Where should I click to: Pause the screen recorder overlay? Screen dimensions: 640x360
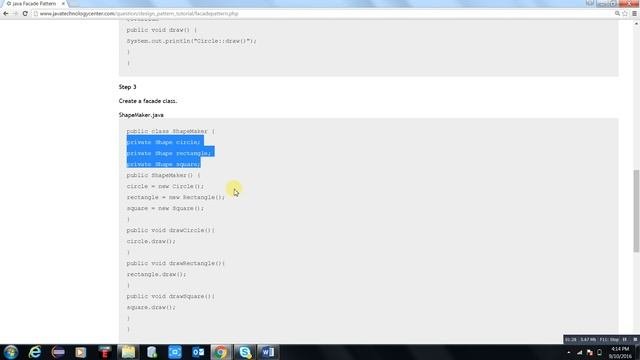tap(624, 339)
